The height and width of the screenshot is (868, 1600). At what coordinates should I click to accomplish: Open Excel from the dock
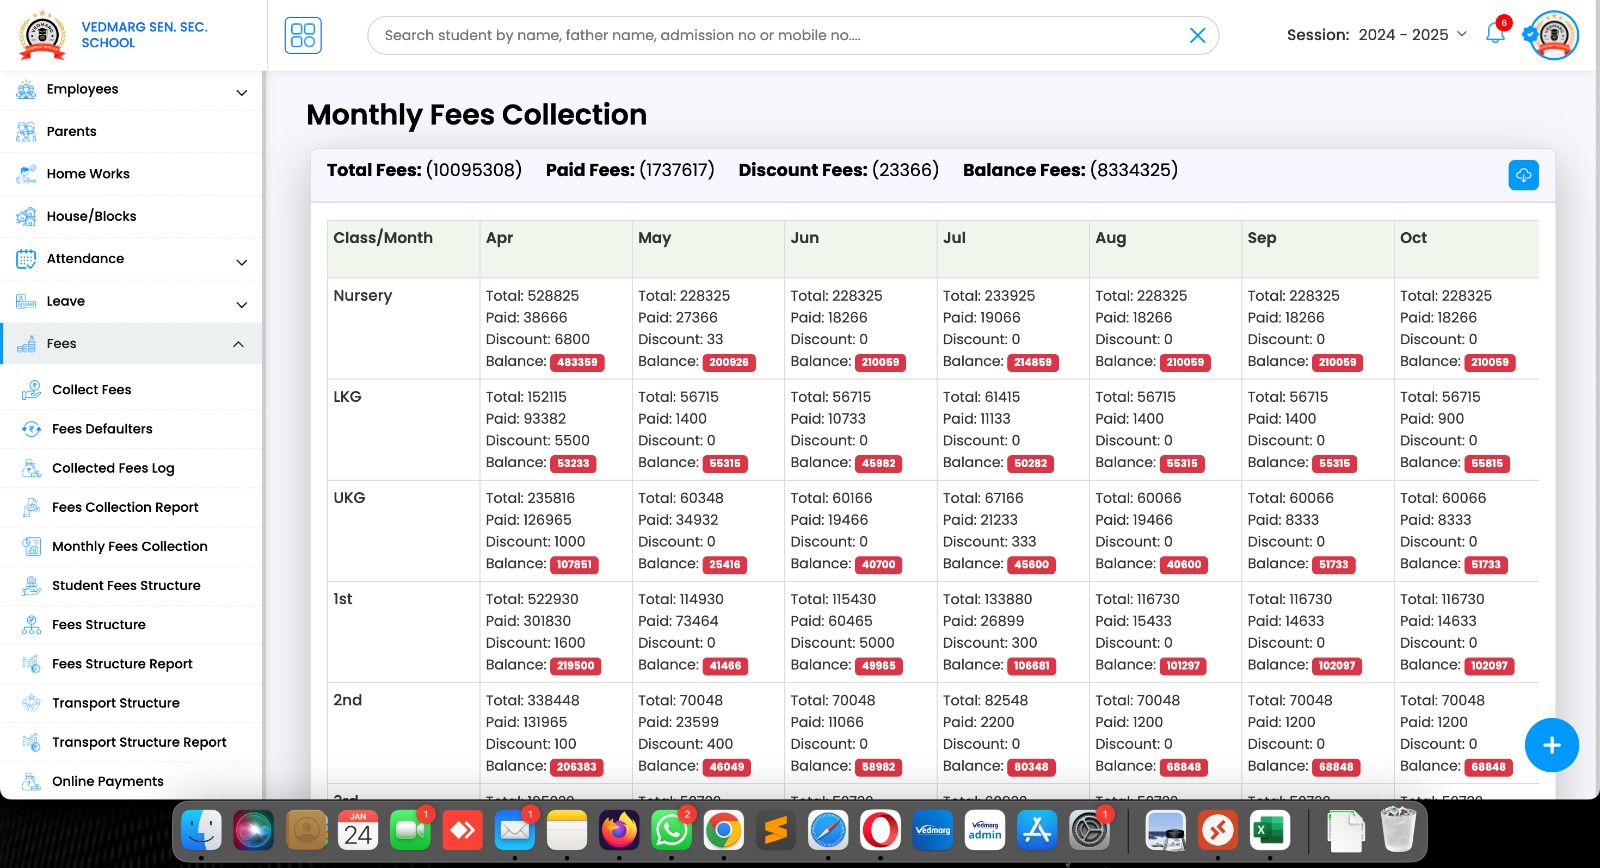1270,830
